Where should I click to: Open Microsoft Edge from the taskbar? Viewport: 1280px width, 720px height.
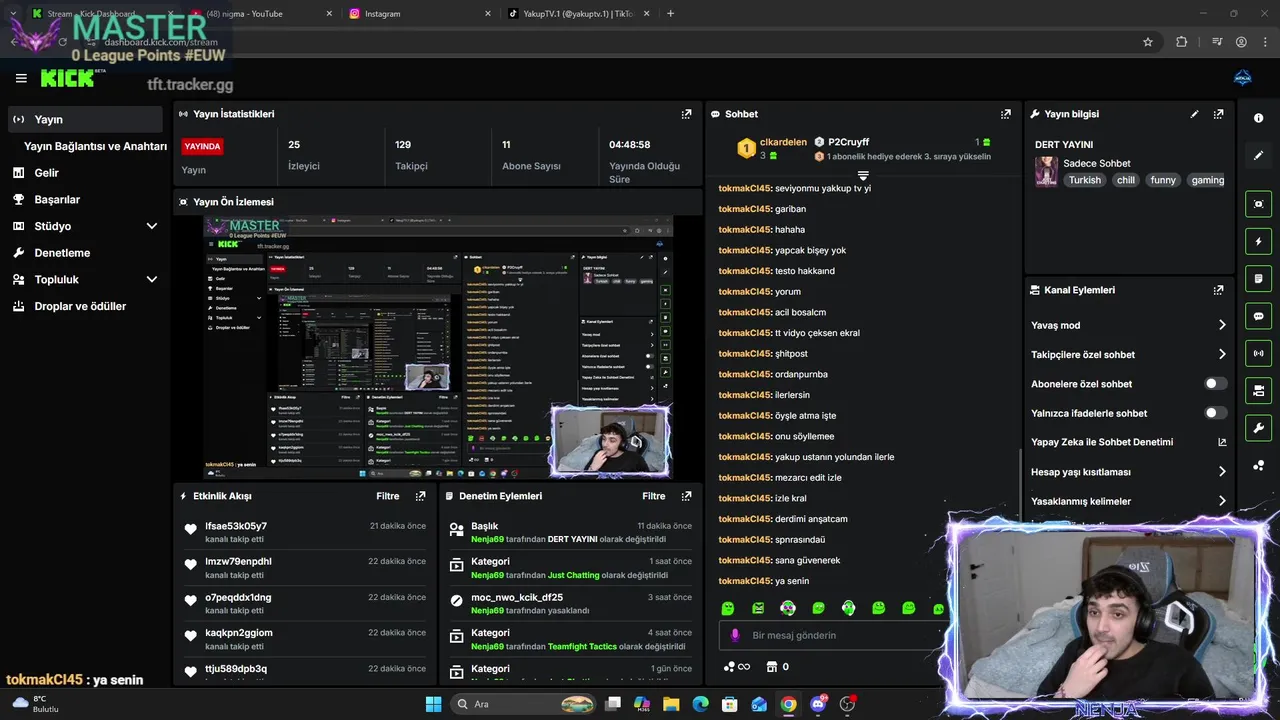(700, 704)
